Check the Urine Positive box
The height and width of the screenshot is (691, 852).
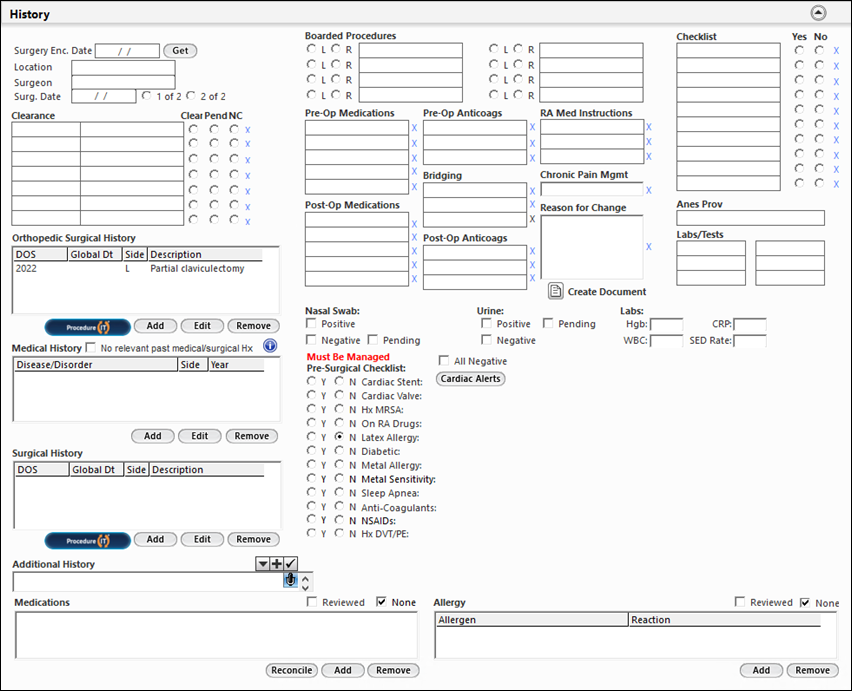click(486, 323)
